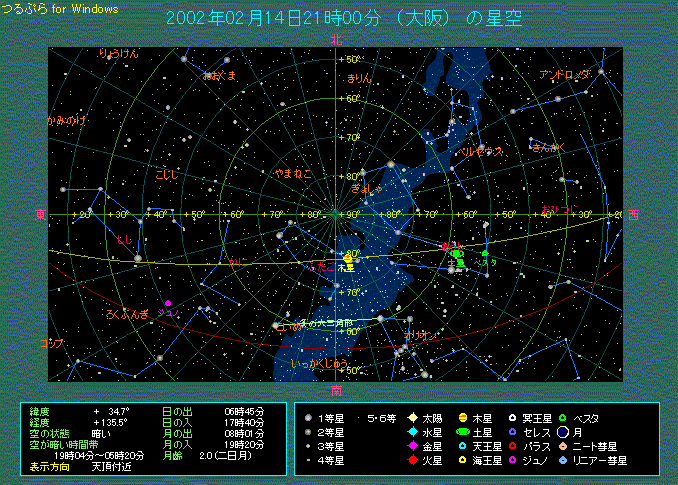The height and width of the screenshot is (485, 678).
Task: Click the 表示方向 display direction label
Action: pos(49,466)
